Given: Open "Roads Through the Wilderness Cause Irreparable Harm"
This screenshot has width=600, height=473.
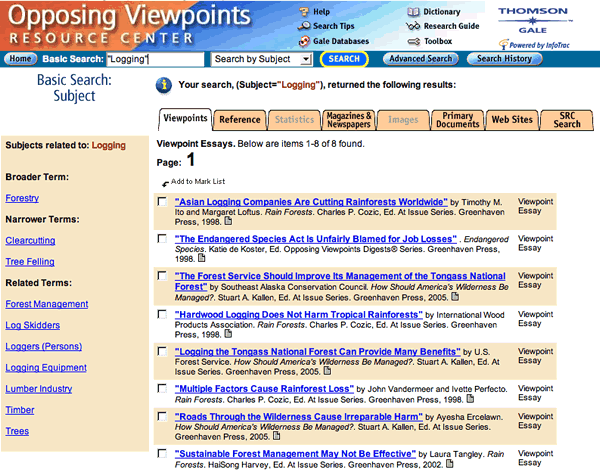Looking at the screenshot, I should click(299, 417).
